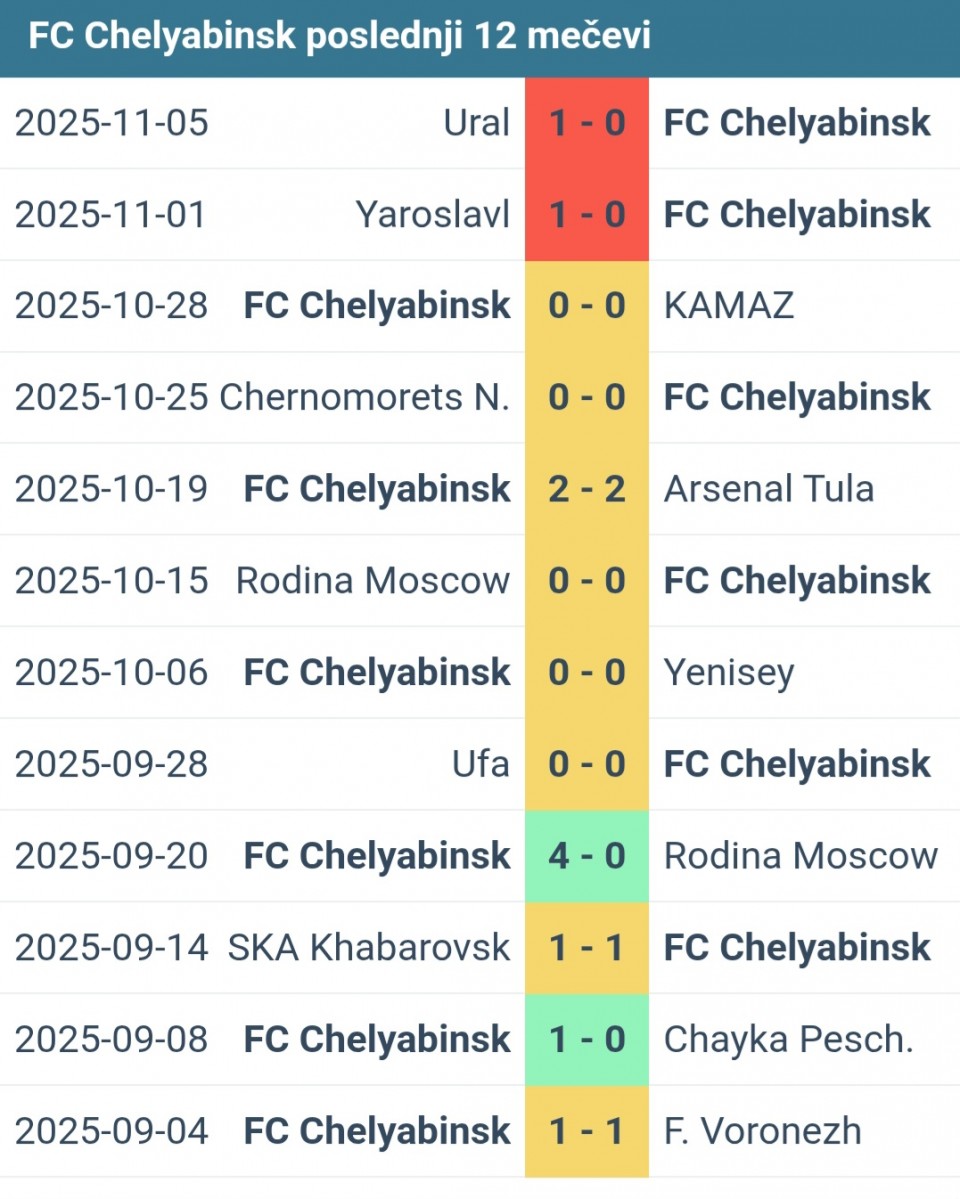The image size is (960, 1199).
Task: Select Rodina Moscow in the 2025-10-15 match
Action: 372,581
